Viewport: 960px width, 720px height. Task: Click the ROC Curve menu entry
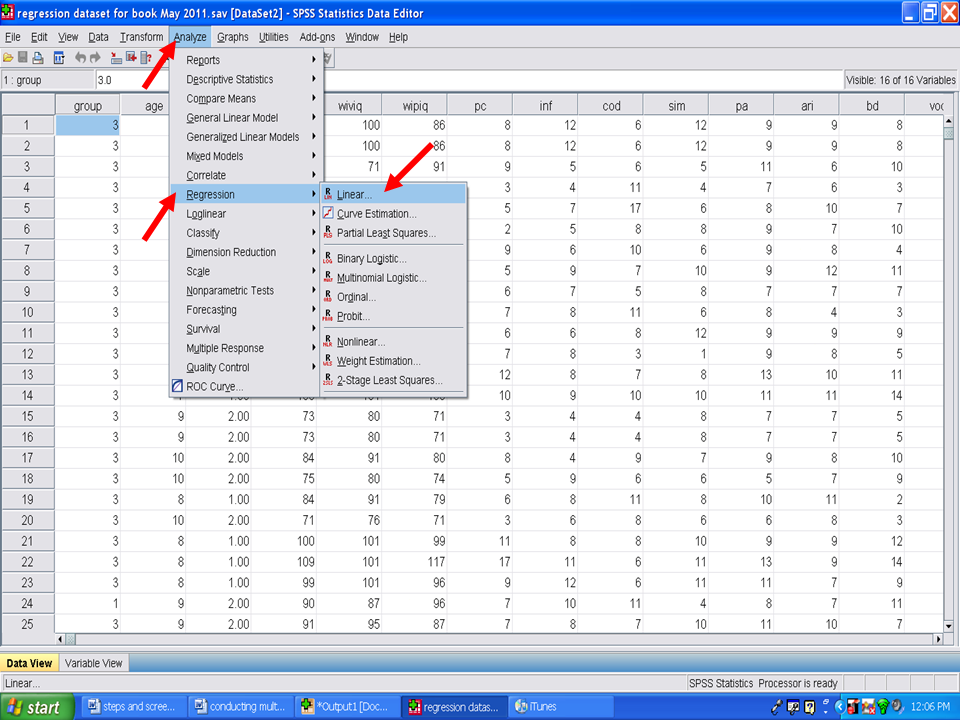pos(214,387)
